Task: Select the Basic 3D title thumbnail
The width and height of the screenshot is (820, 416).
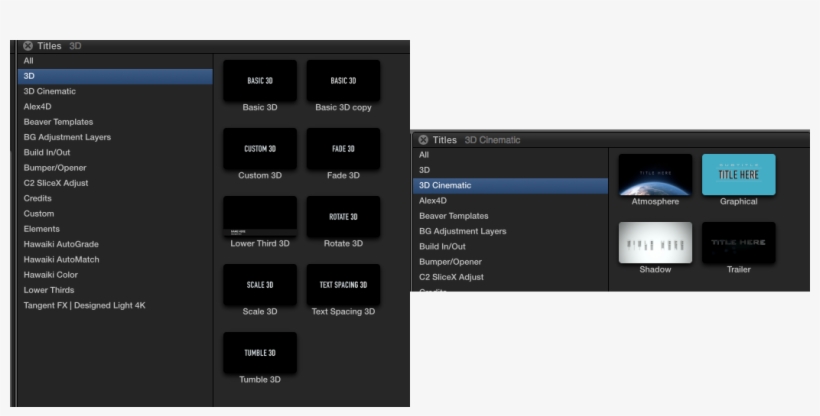Action: click(259, 80)
